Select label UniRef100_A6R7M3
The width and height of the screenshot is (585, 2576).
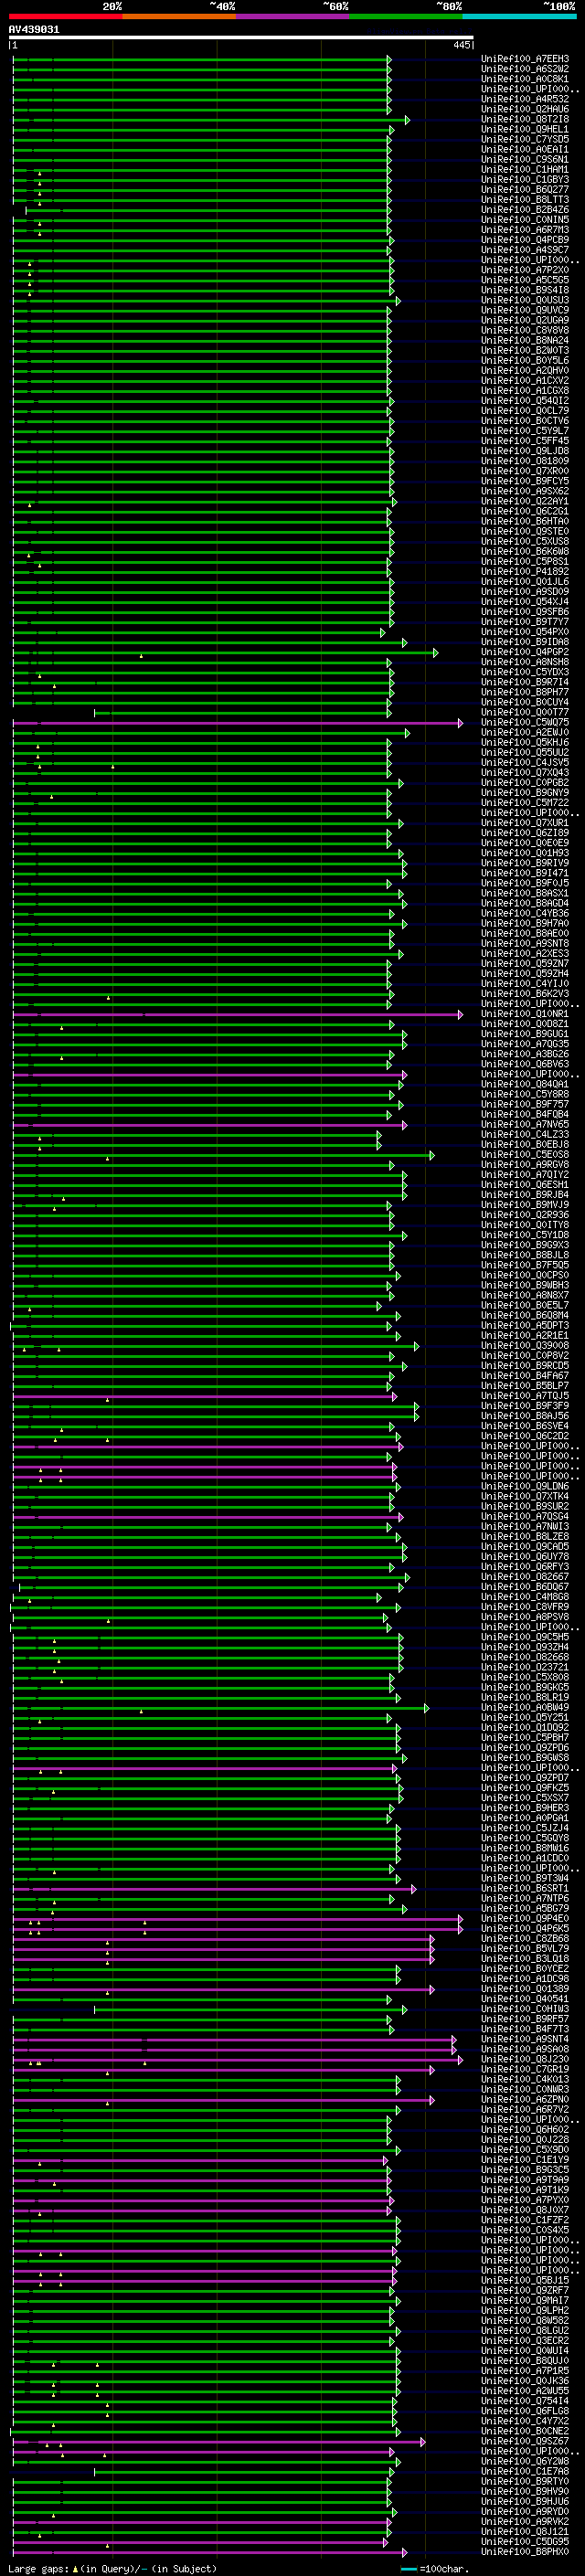525,230
